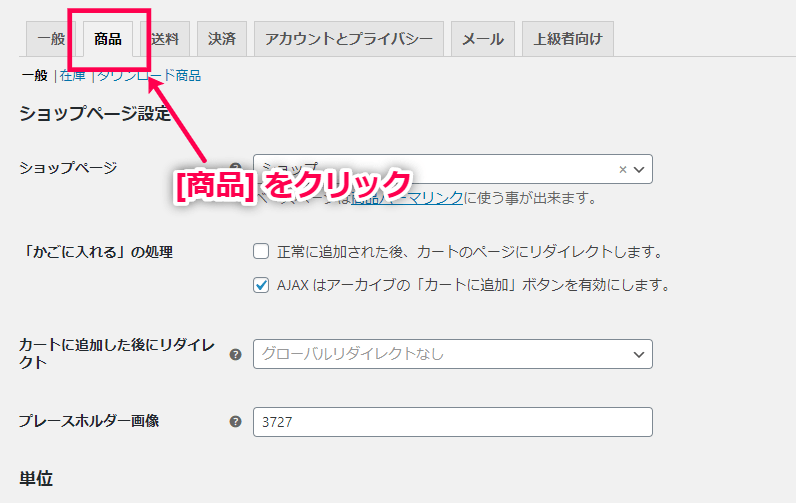Show help for カートに追加した後にリダイレクト
The image size is (796, 503).
236,354
